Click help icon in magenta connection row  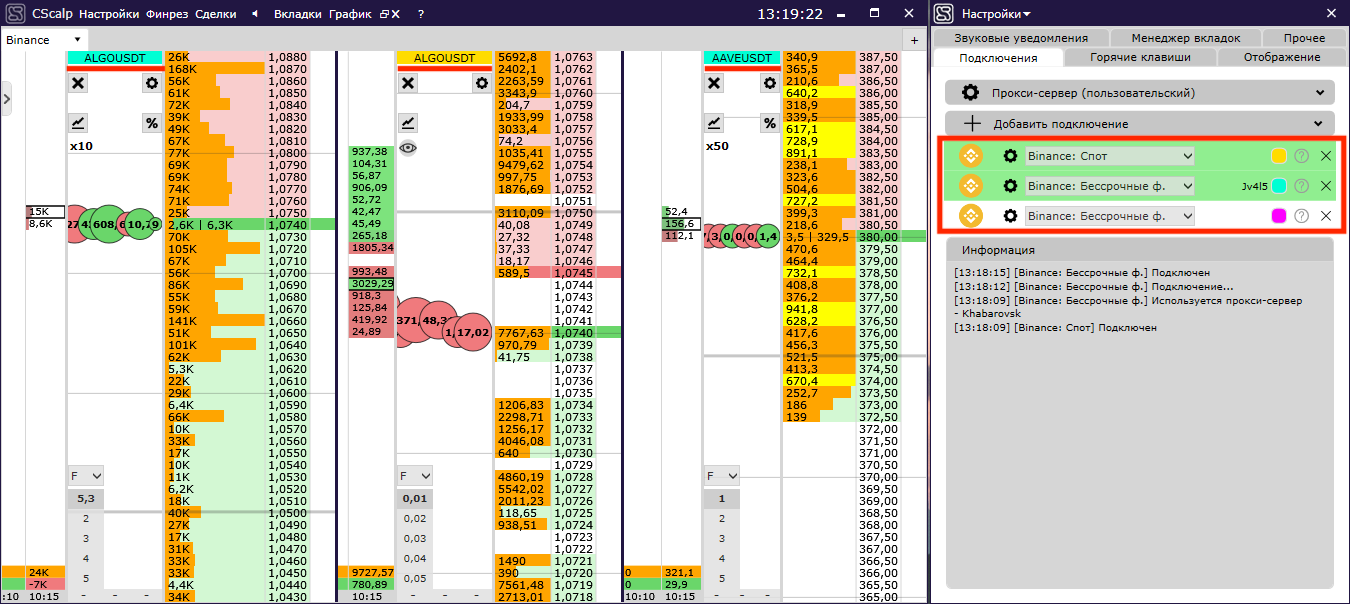(x=1301, y=216)
